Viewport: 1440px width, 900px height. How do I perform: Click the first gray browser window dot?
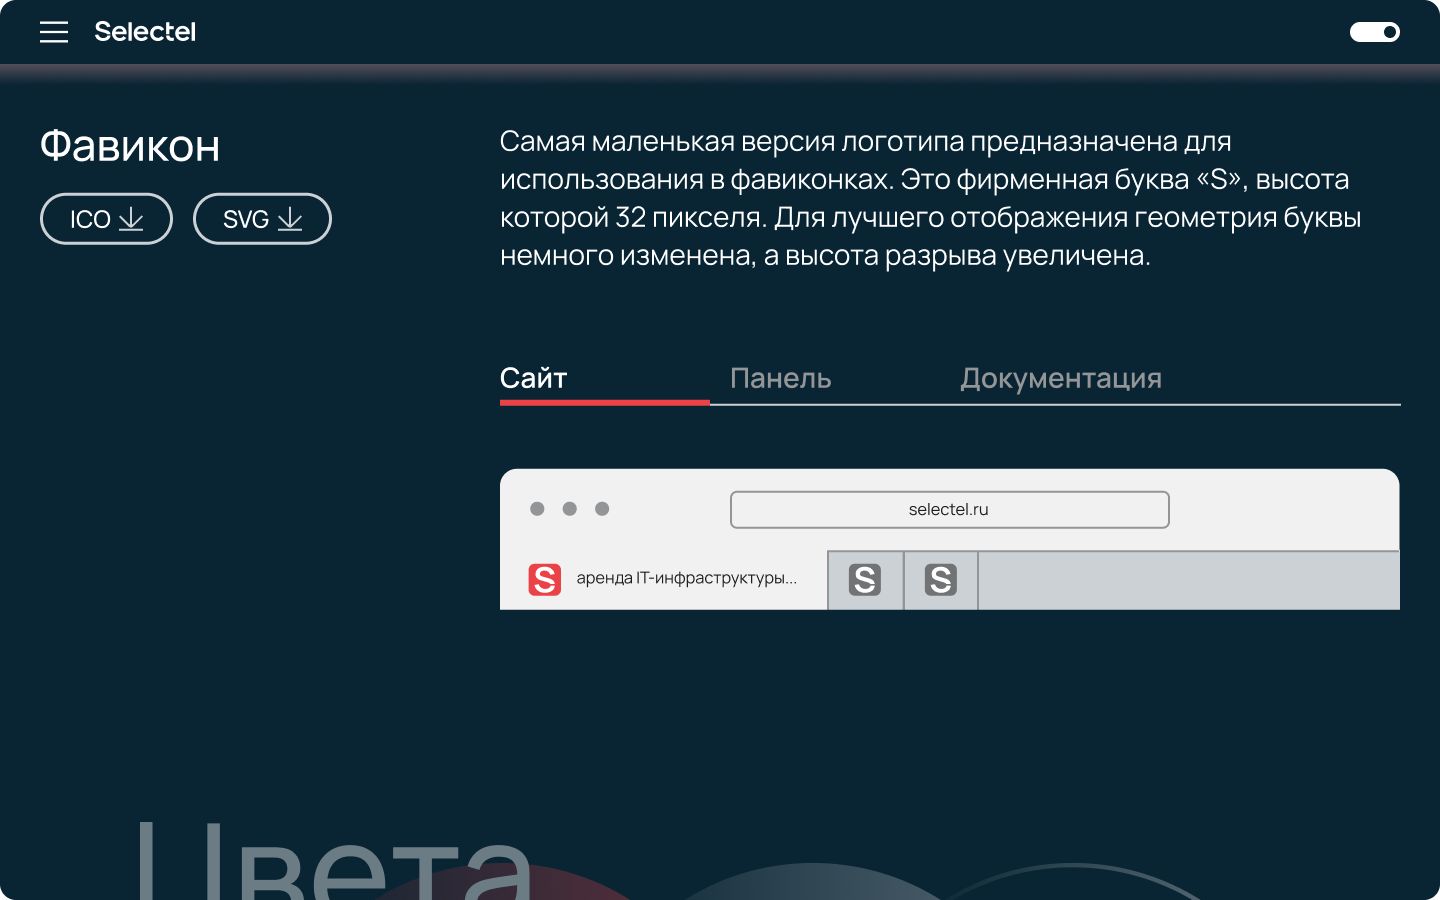click(537, 509)
